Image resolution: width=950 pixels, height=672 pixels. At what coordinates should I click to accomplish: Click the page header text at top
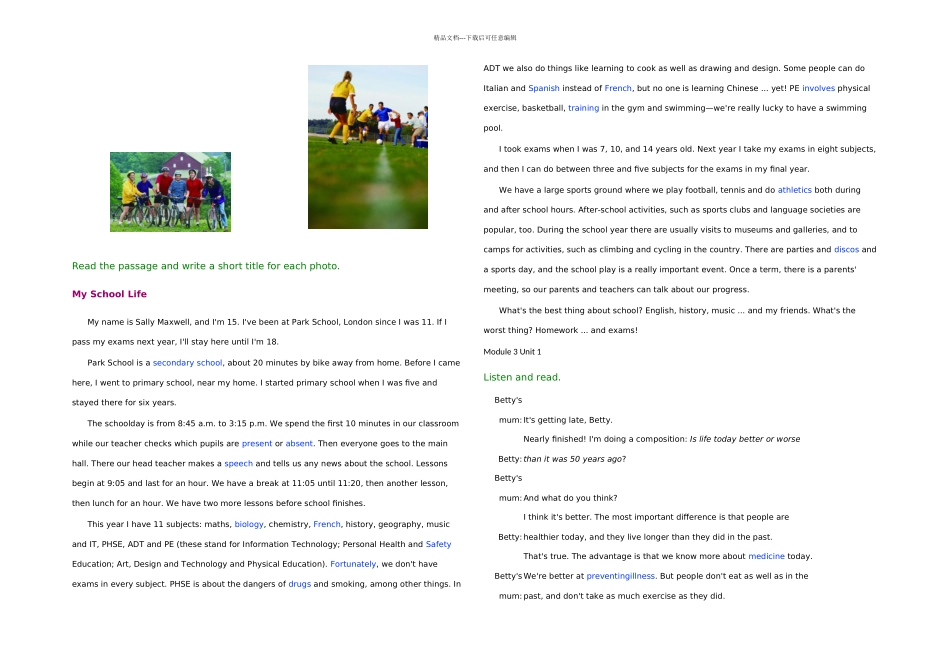click(x=475, y=38)
